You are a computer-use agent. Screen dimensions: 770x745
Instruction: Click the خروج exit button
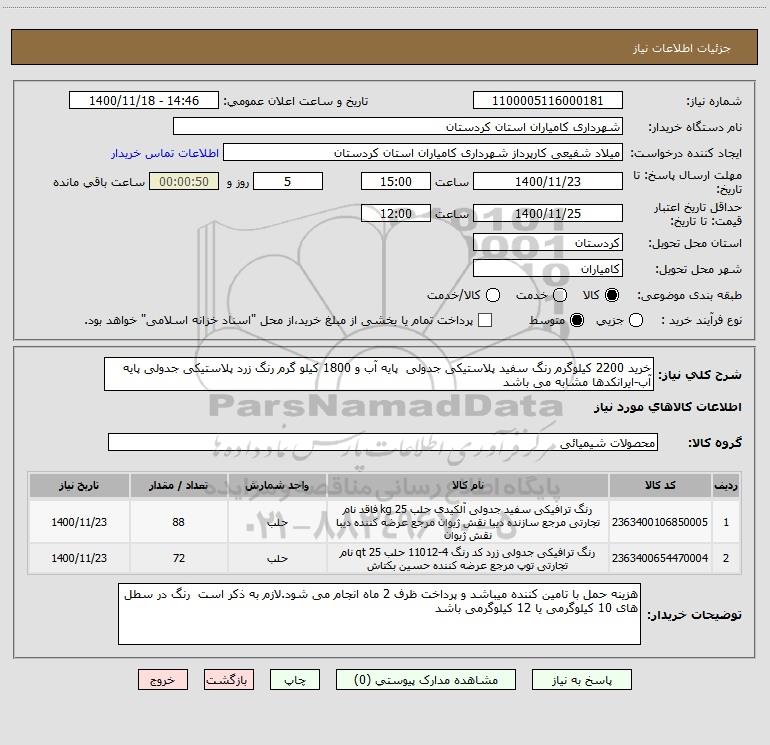coord(163,680)
